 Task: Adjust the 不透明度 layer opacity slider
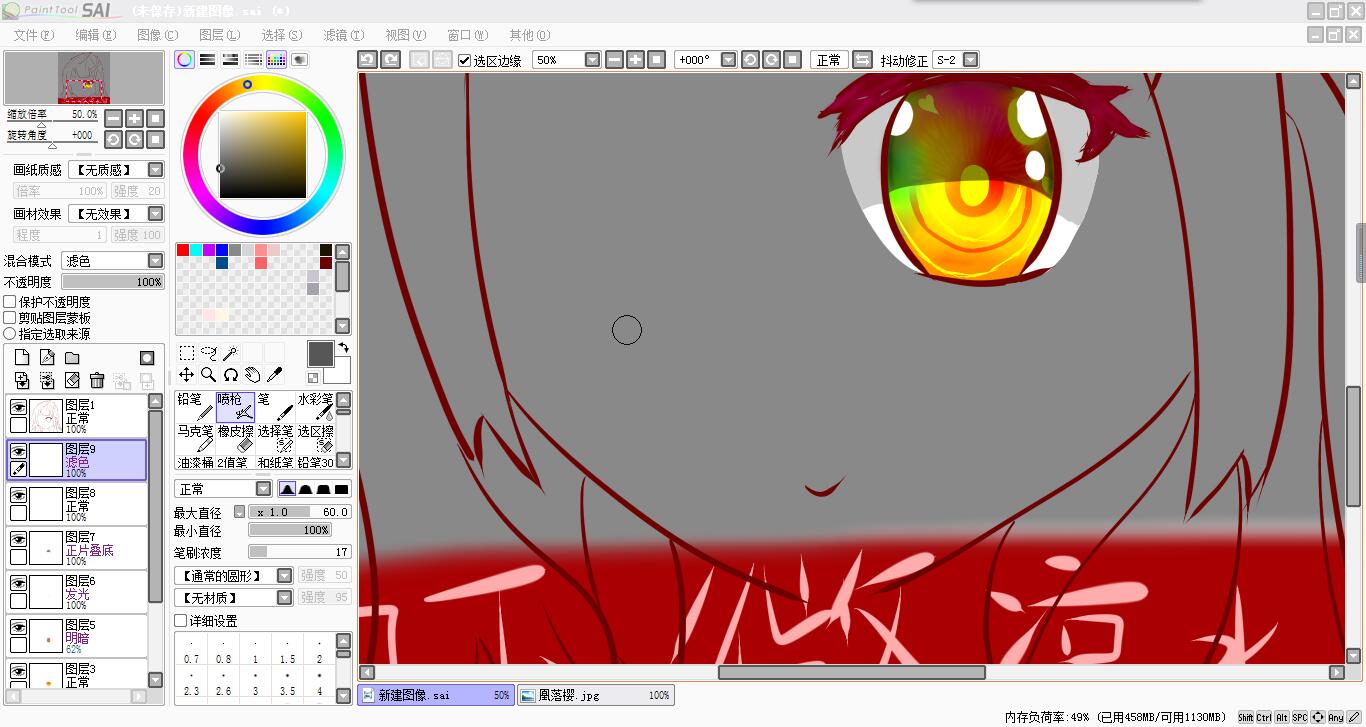point(113,282)
